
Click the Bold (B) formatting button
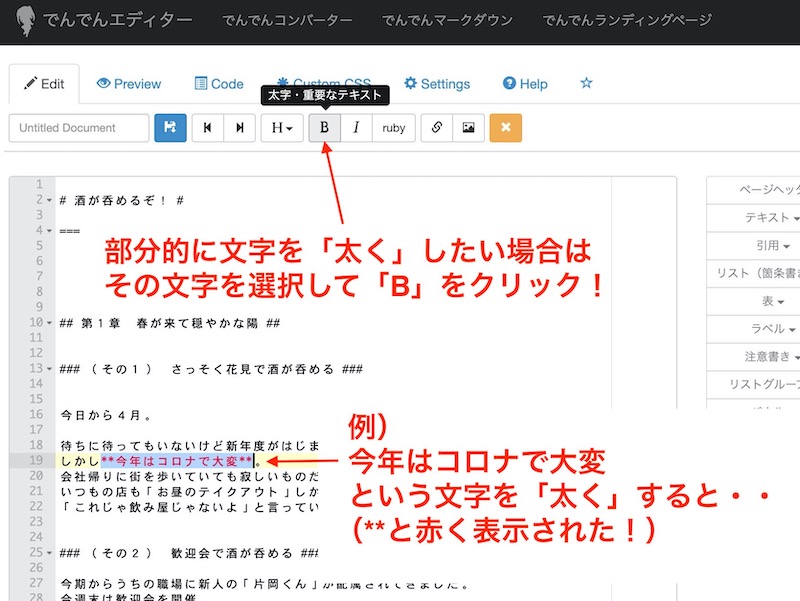324,128
